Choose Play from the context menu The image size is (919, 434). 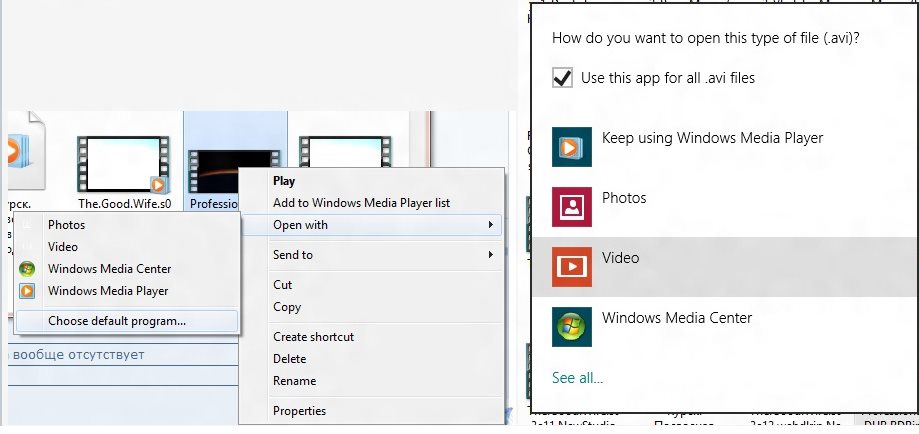pos(284,181)
